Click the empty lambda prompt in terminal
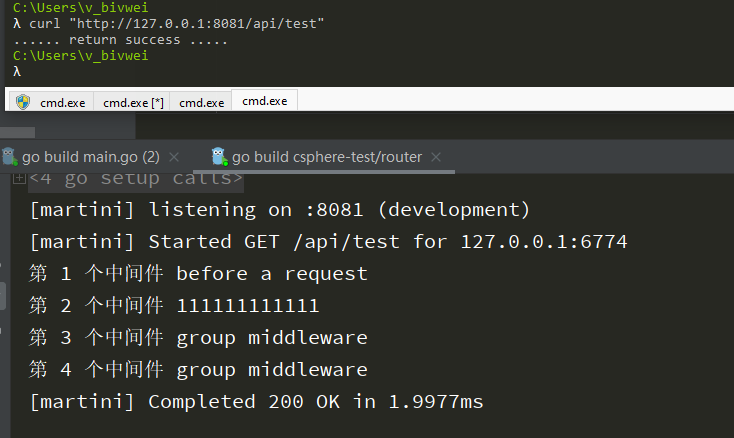 [17, 72]
